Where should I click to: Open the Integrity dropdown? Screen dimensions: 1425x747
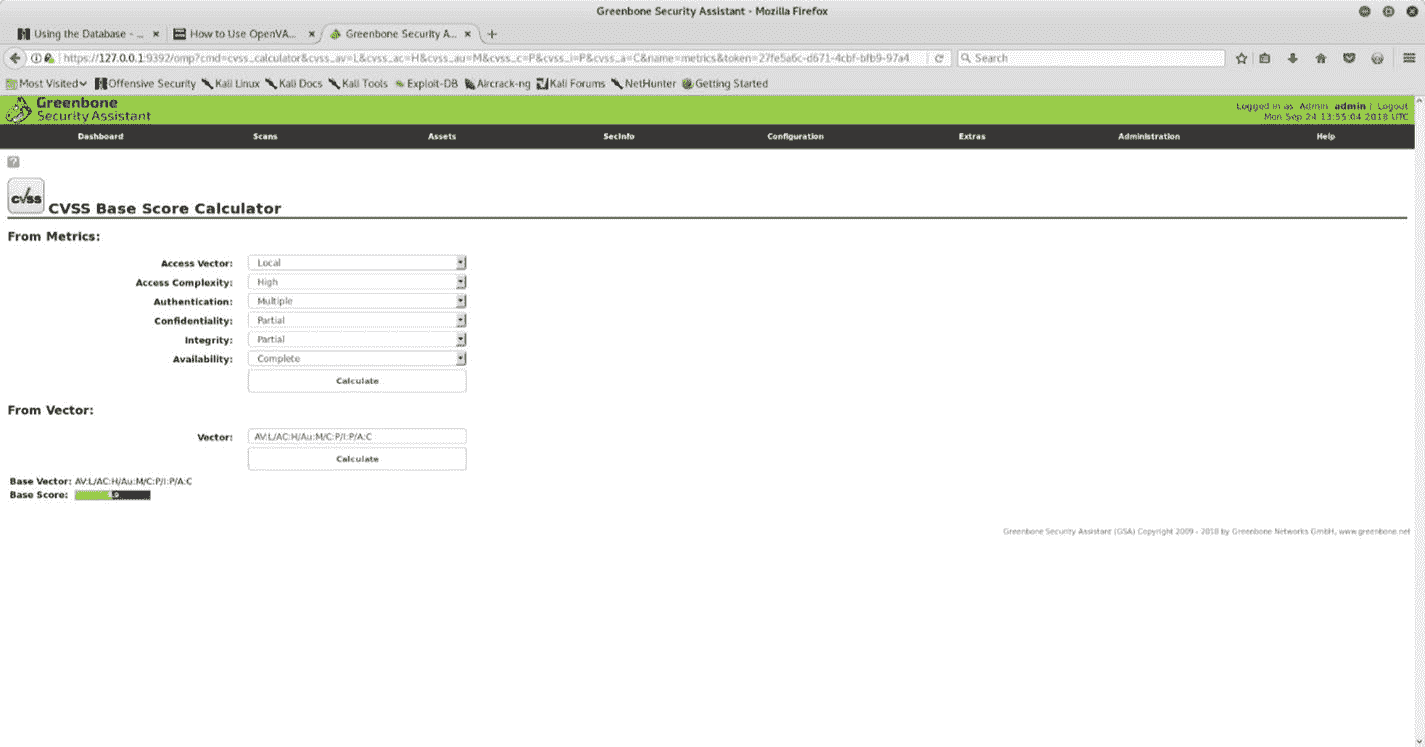[x=357, y=339]
